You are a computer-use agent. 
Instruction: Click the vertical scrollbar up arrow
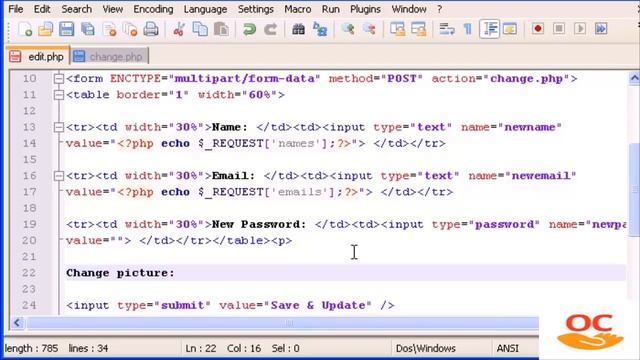(634, 78)
